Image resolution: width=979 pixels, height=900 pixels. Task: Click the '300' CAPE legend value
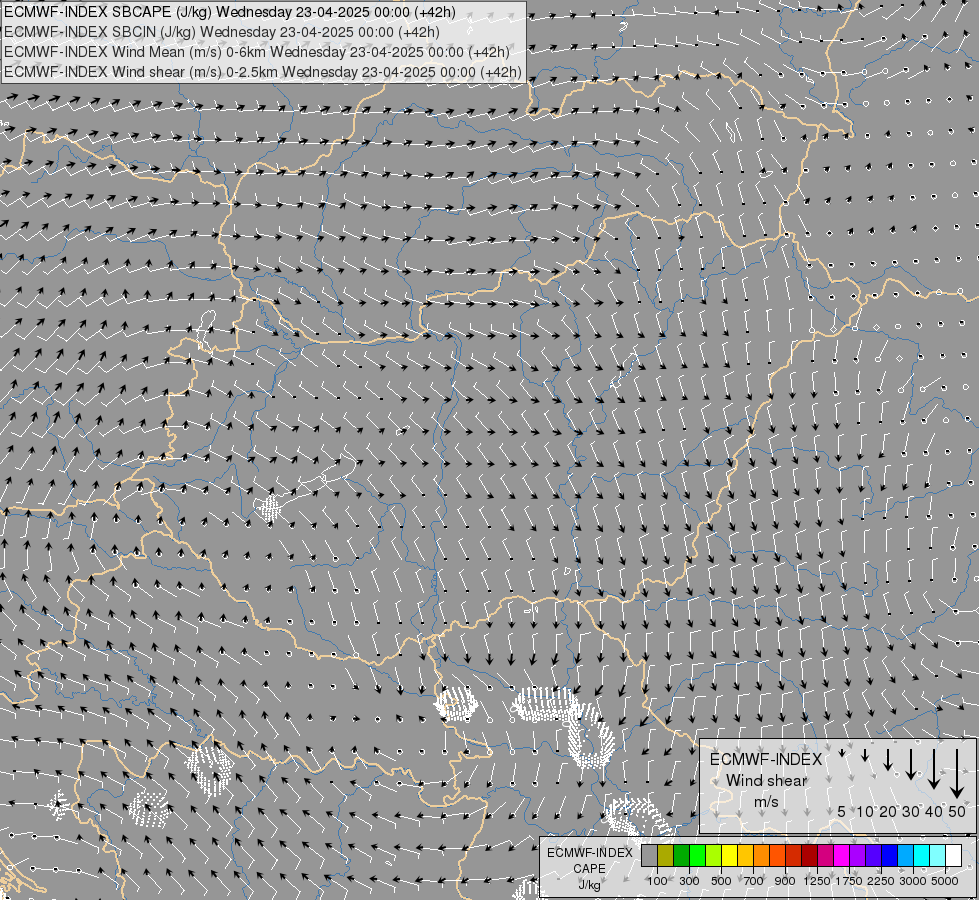click(x=689, y=881)
